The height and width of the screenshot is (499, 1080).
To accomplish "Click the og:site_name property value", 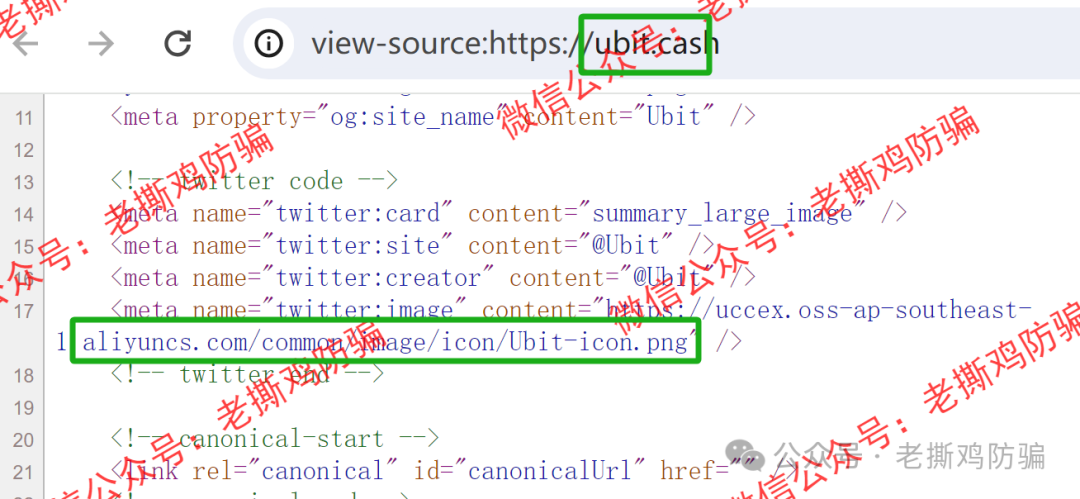I will (413, 117).
